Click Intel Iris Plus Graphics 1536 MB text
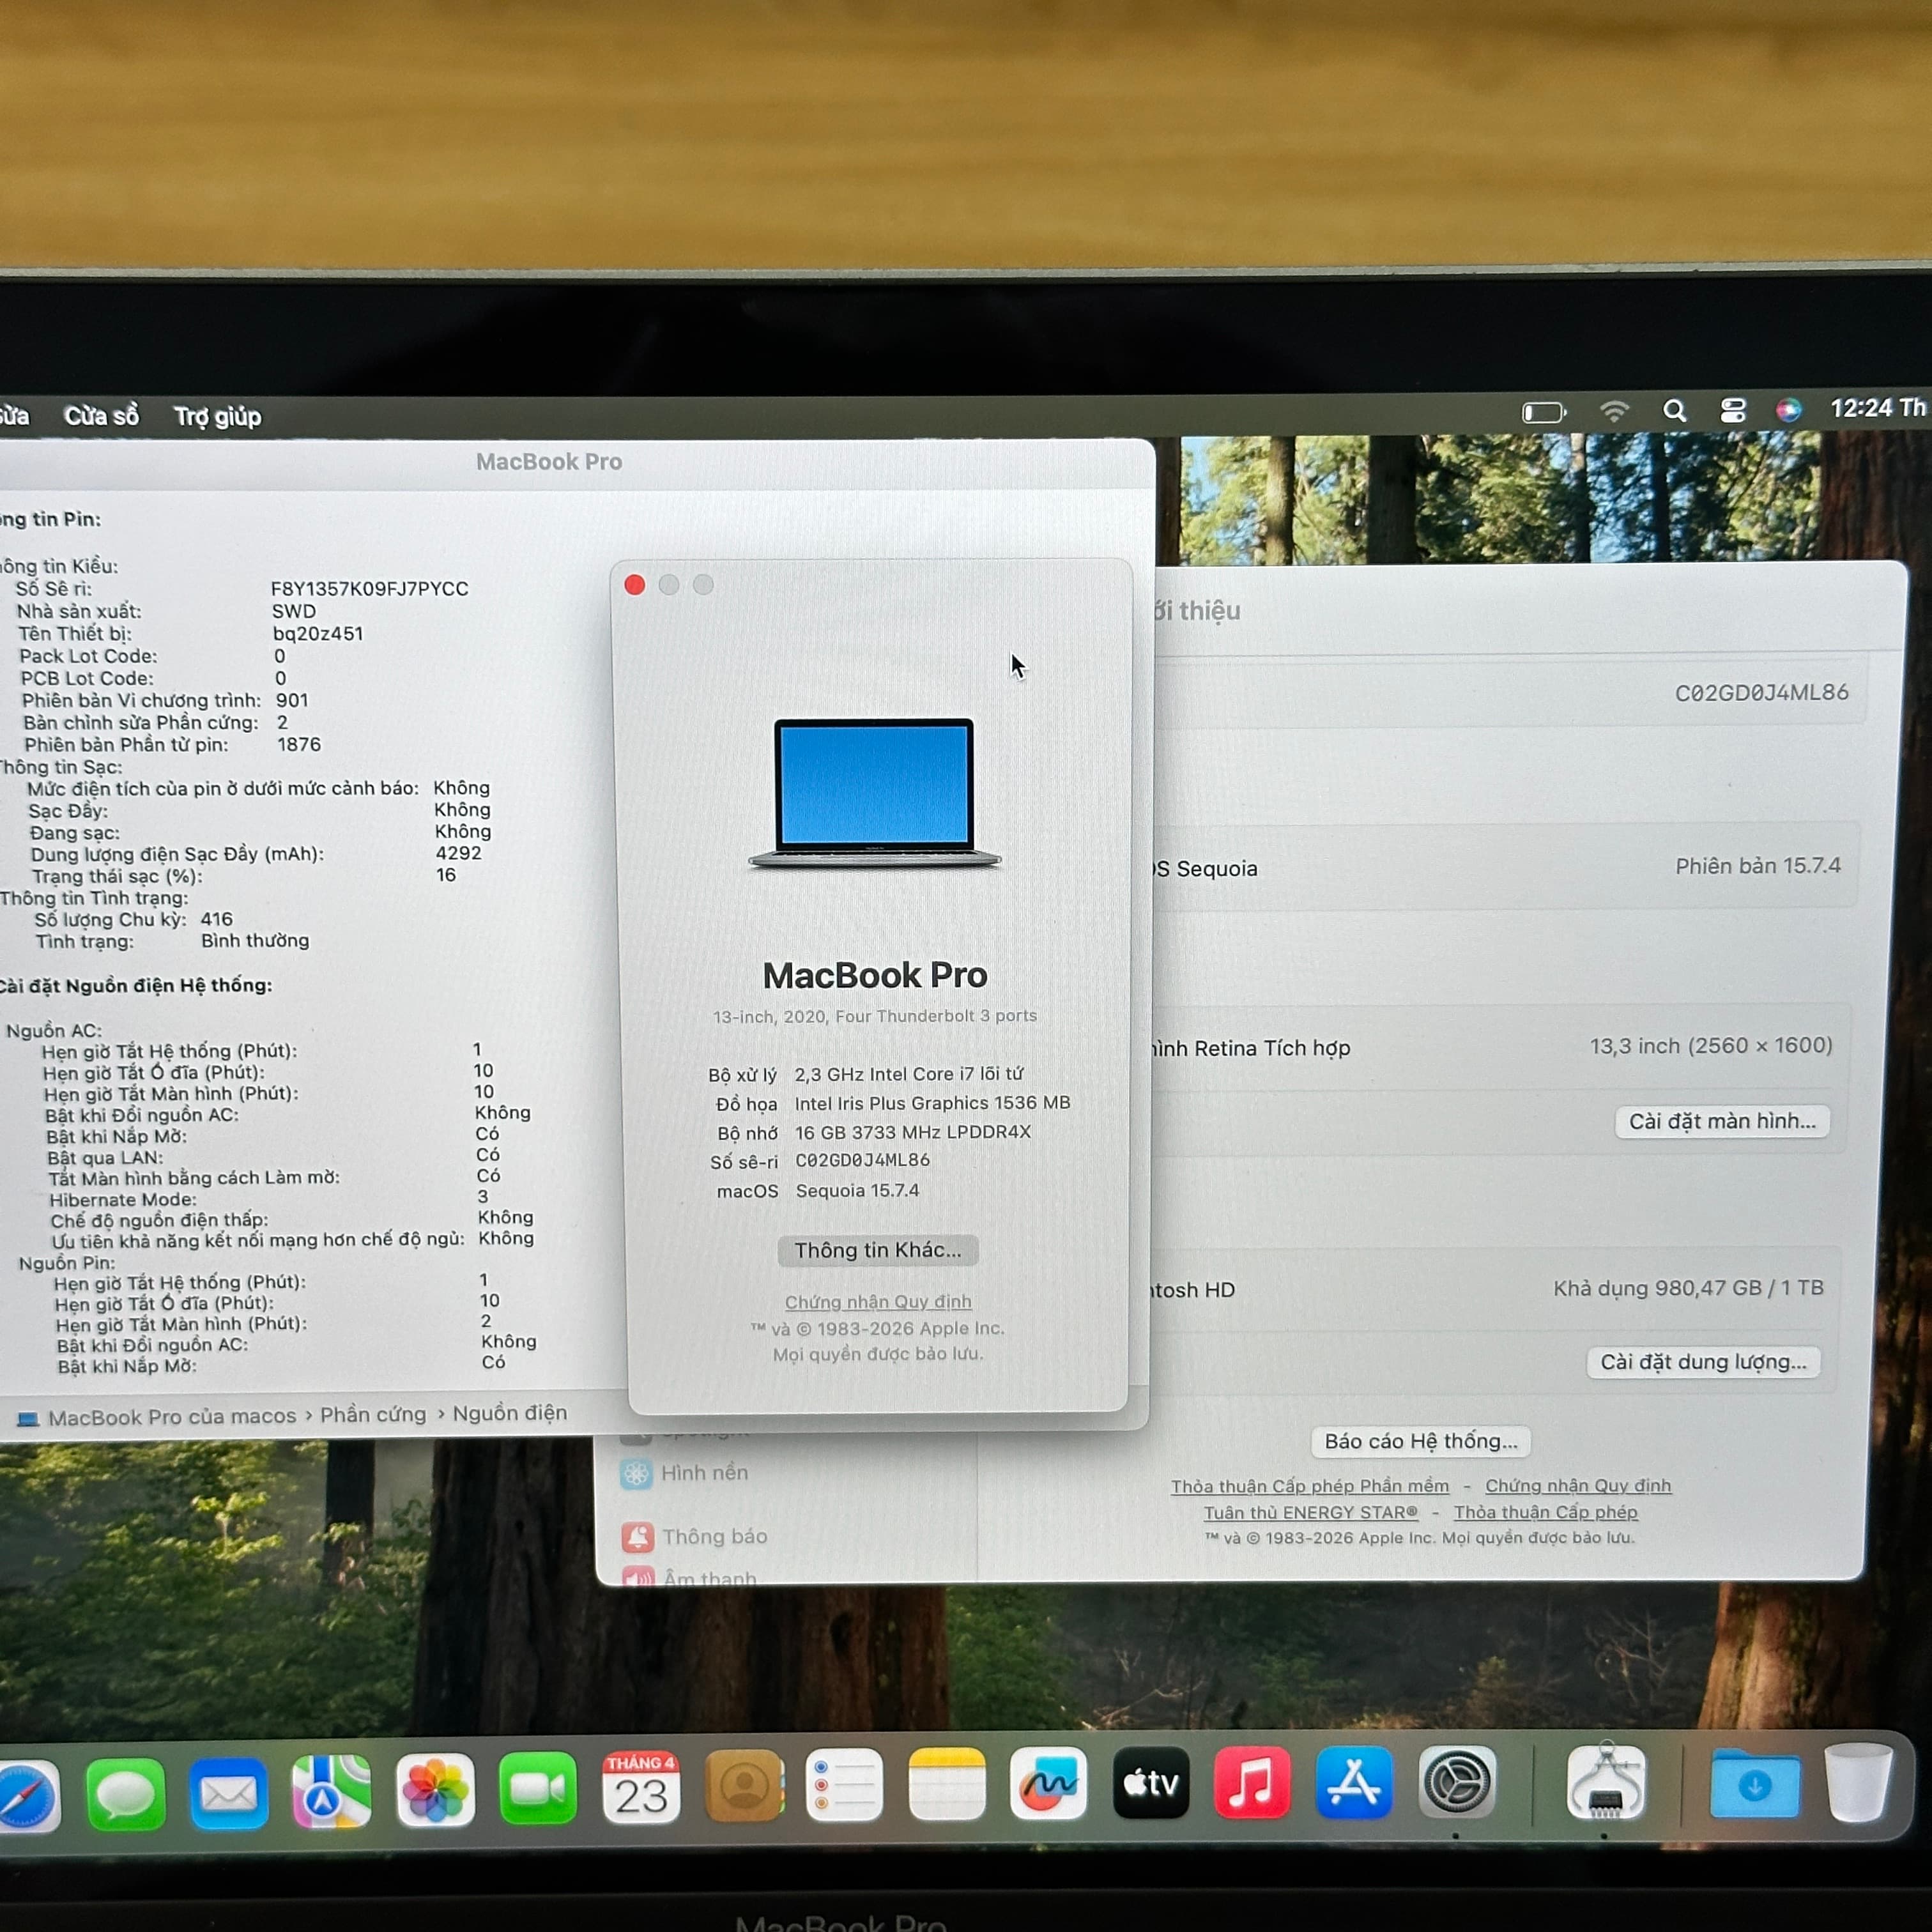The image size is (1932, 1932). (932, 1103)
